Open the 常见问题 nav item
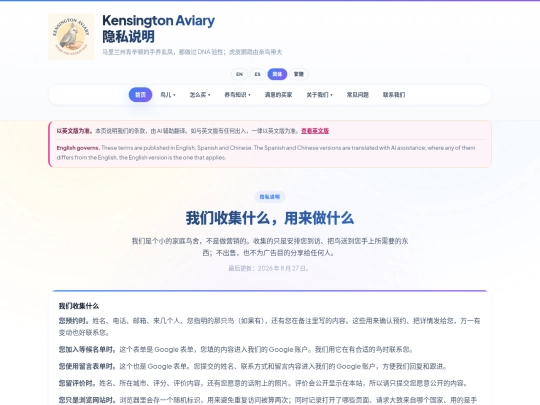The height and width of the screenshot is (405, 540). (357, 95)
